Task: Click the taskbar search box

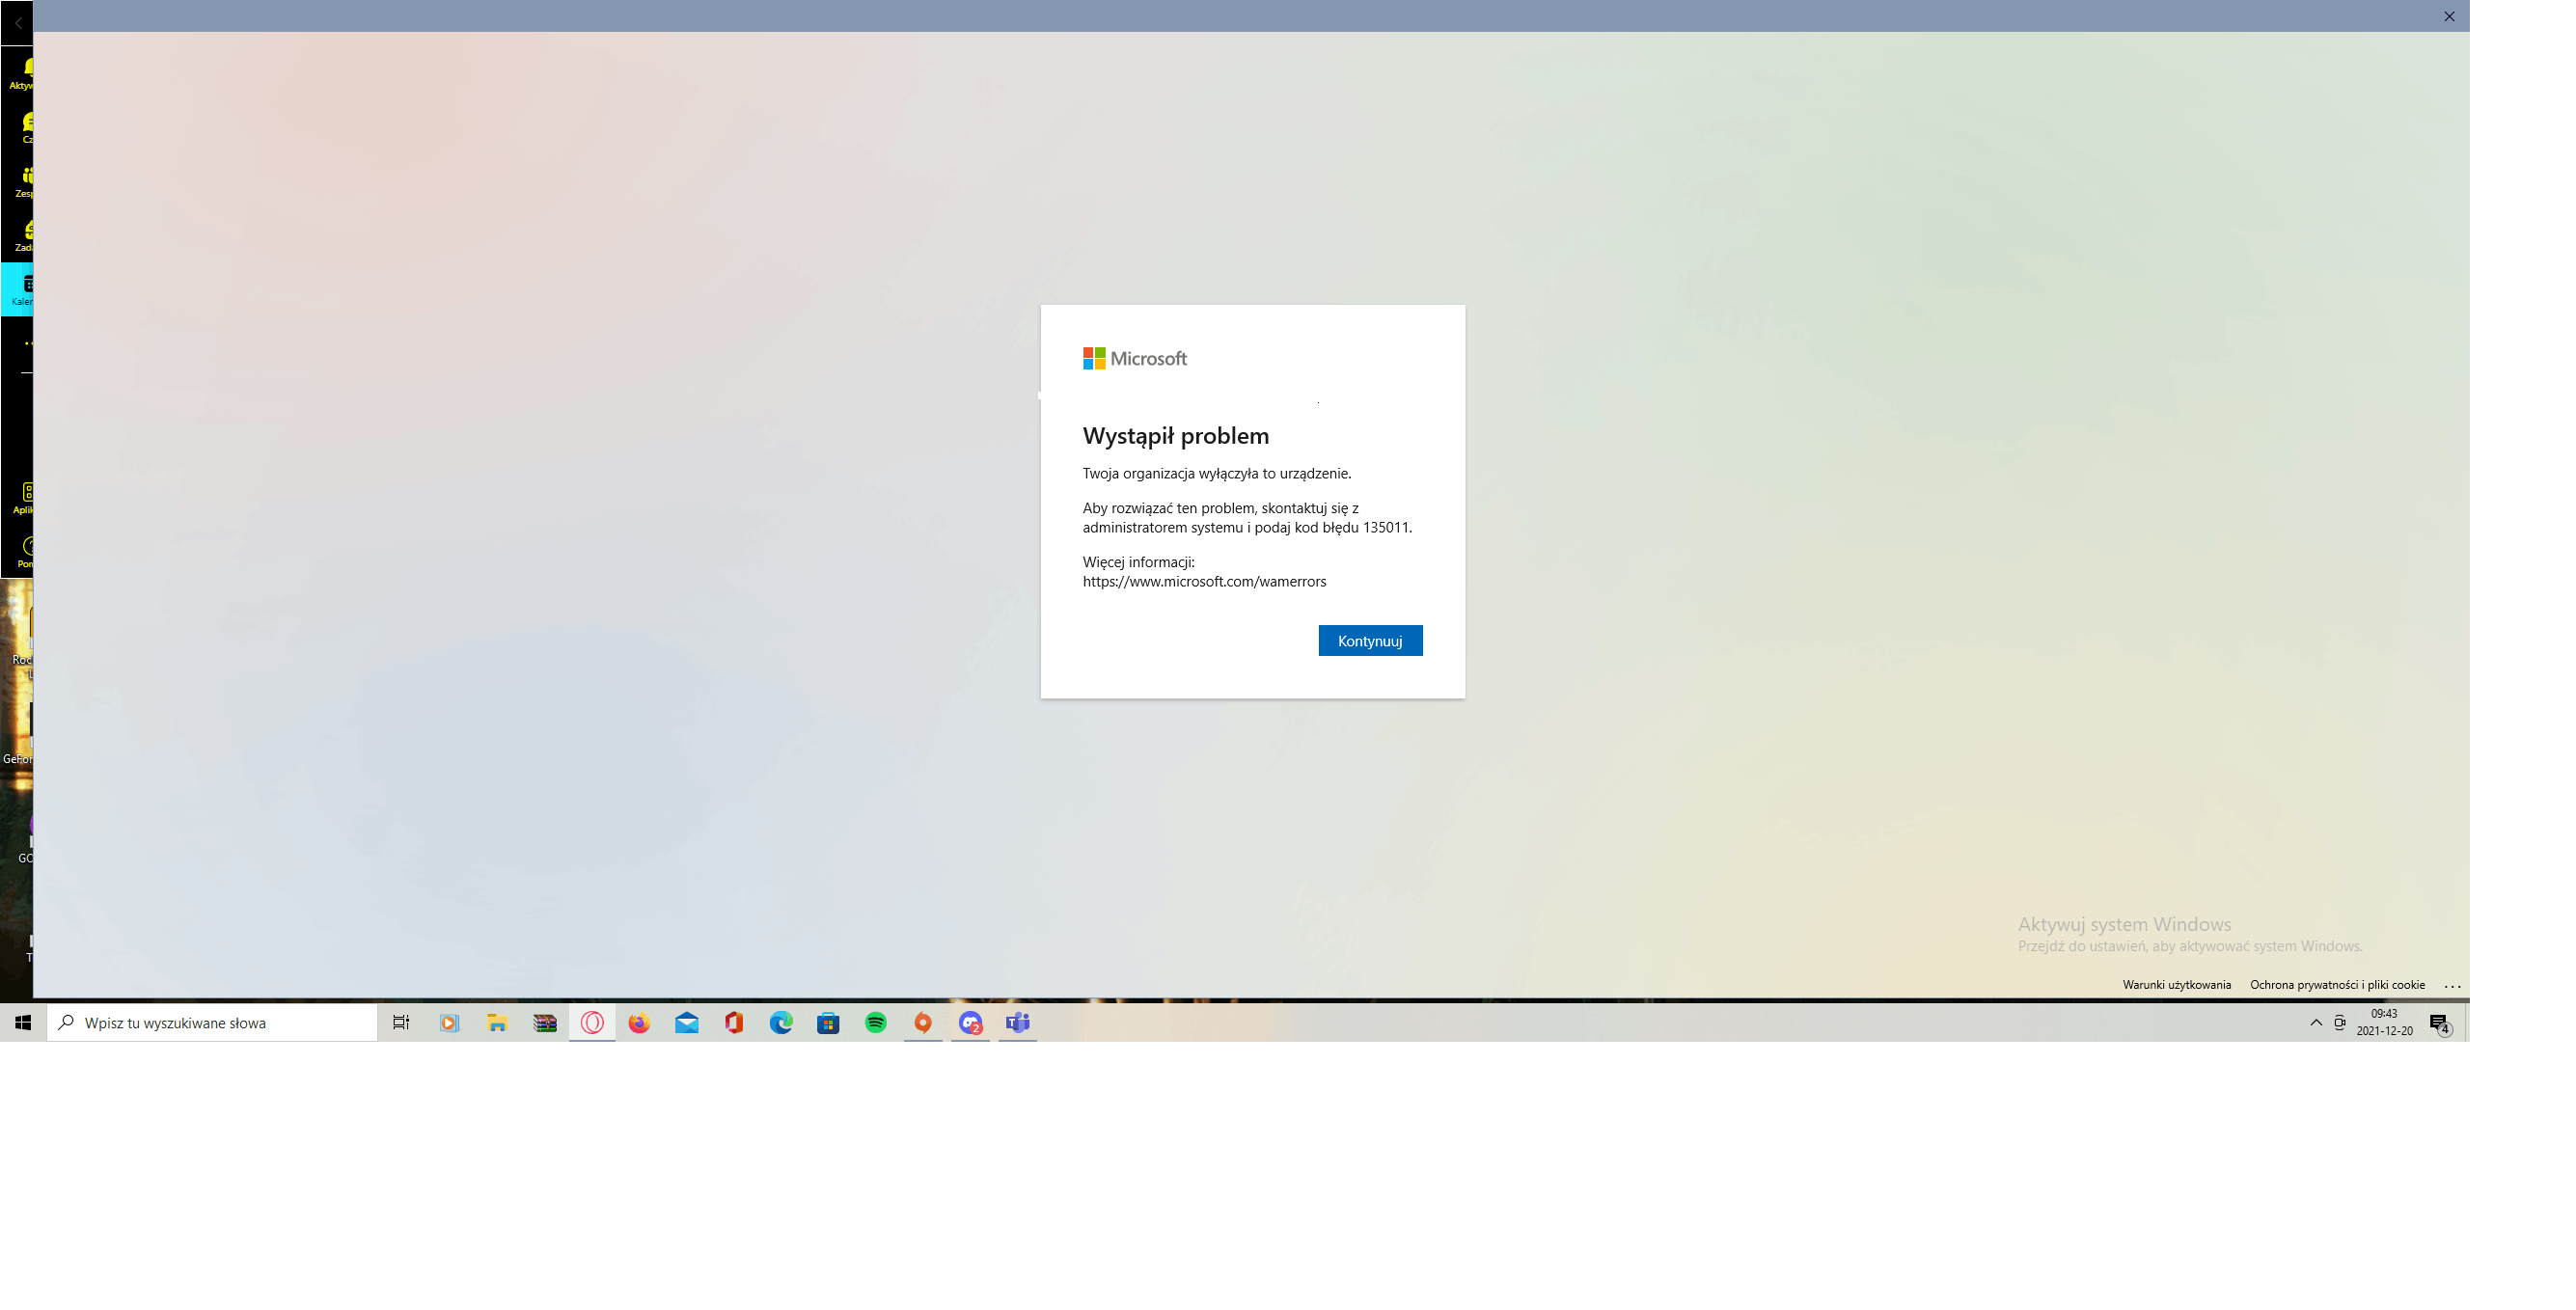Action: pyautogui.click(x=212, y=1022)
